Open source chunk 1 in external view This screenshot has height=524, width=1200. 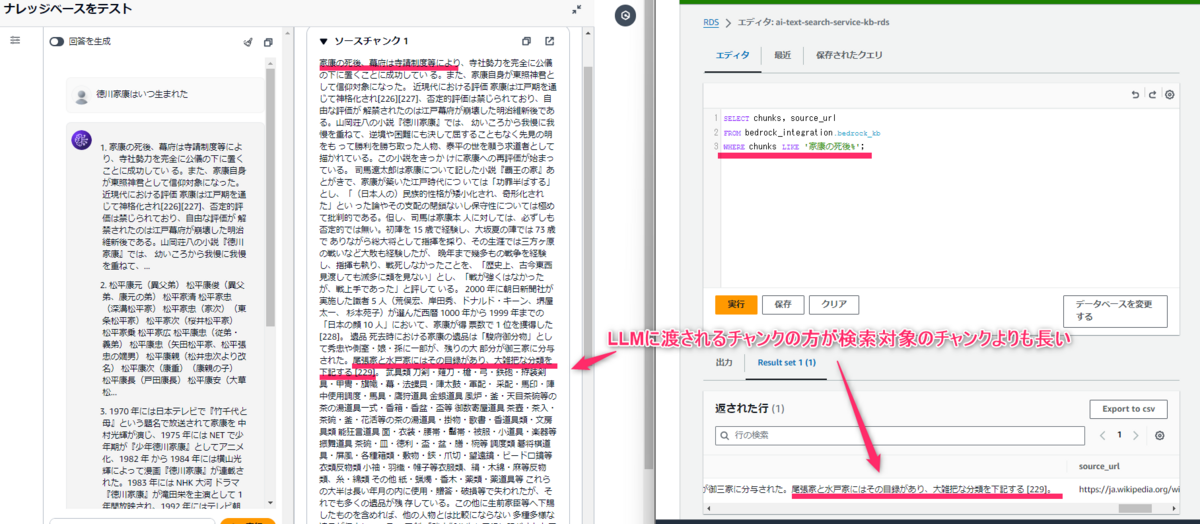point(549,41)
